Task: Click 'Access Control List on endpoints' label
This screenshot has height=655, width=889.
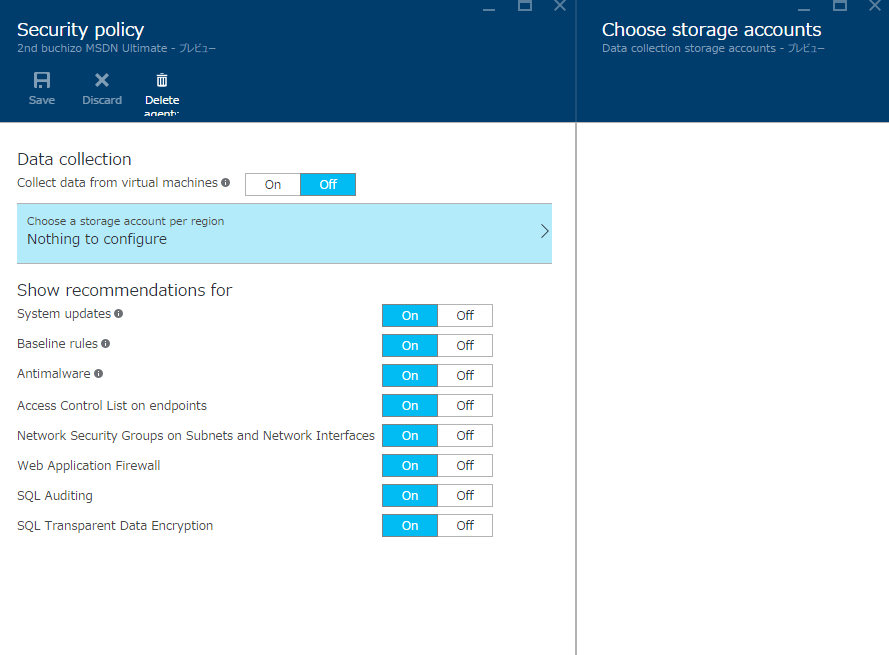Action: pos(112,405)
